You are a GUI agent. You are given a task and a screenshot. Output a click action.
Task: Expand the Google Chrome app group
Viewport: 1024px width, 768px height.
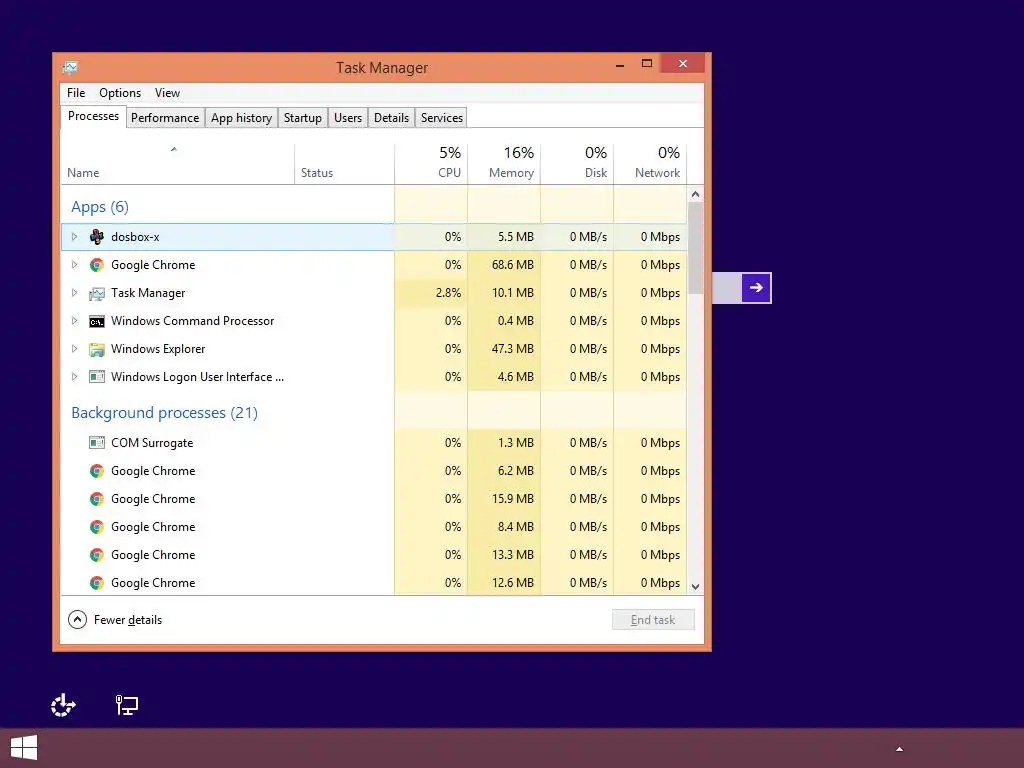pyautogui.click(x=74, y=265)
